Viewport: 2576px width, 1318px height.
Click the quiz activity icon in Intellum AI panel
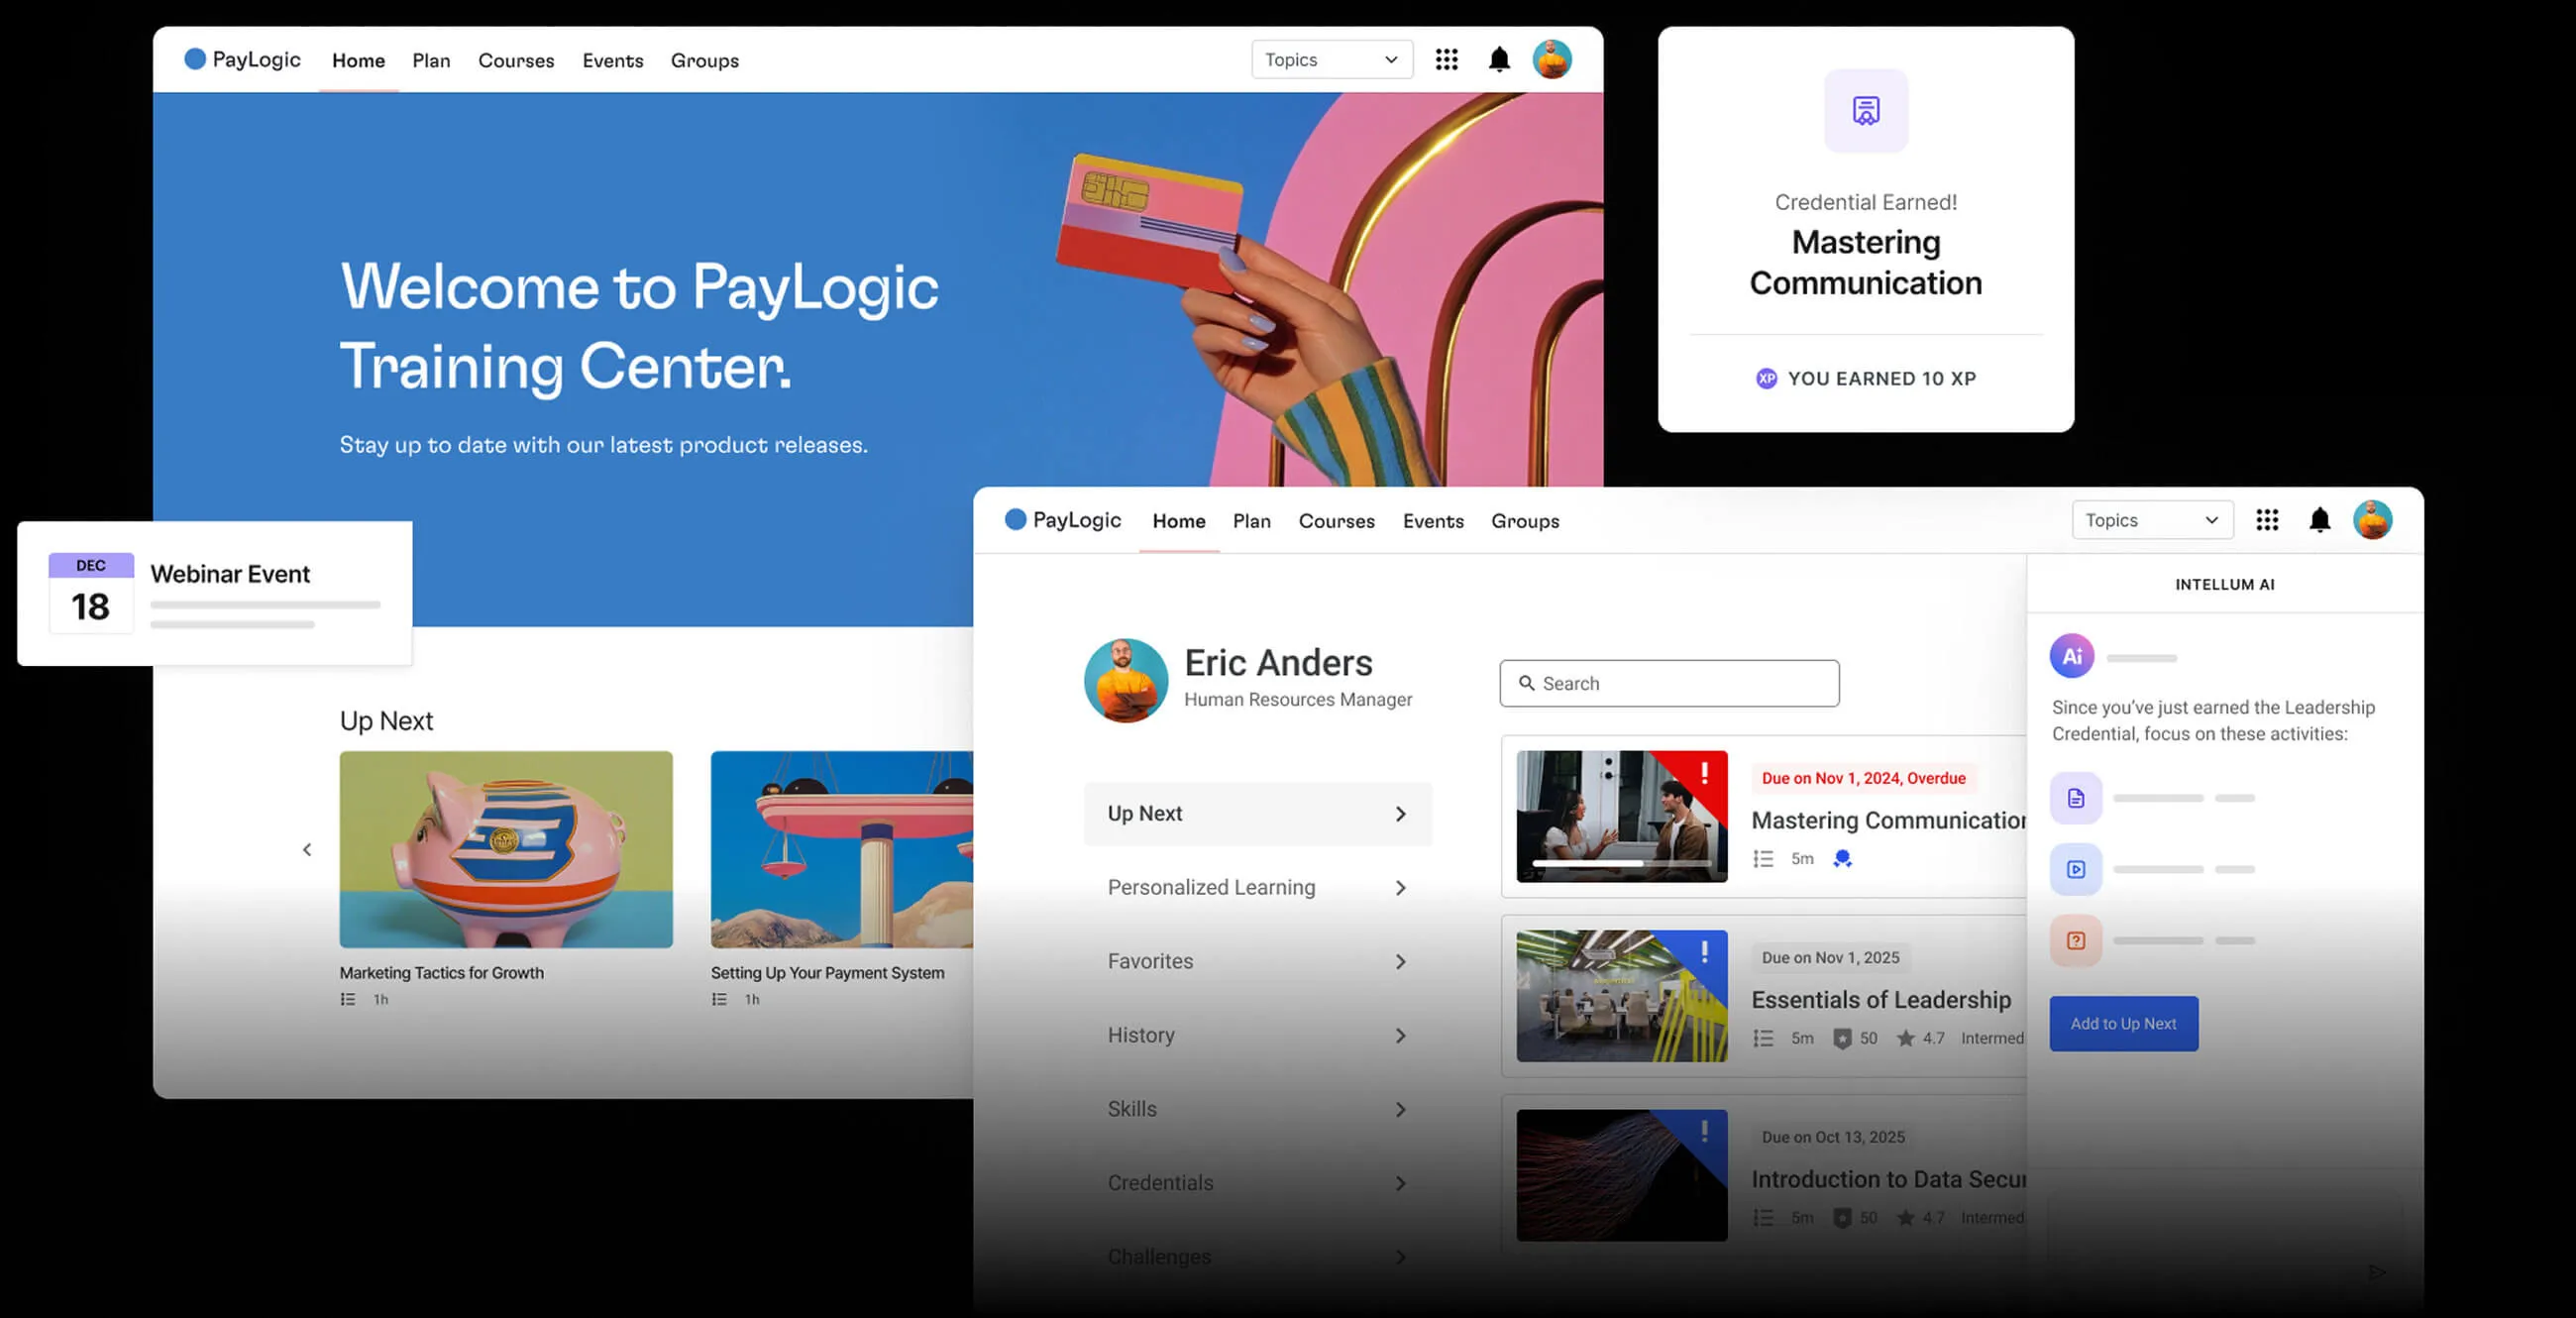2076,940
